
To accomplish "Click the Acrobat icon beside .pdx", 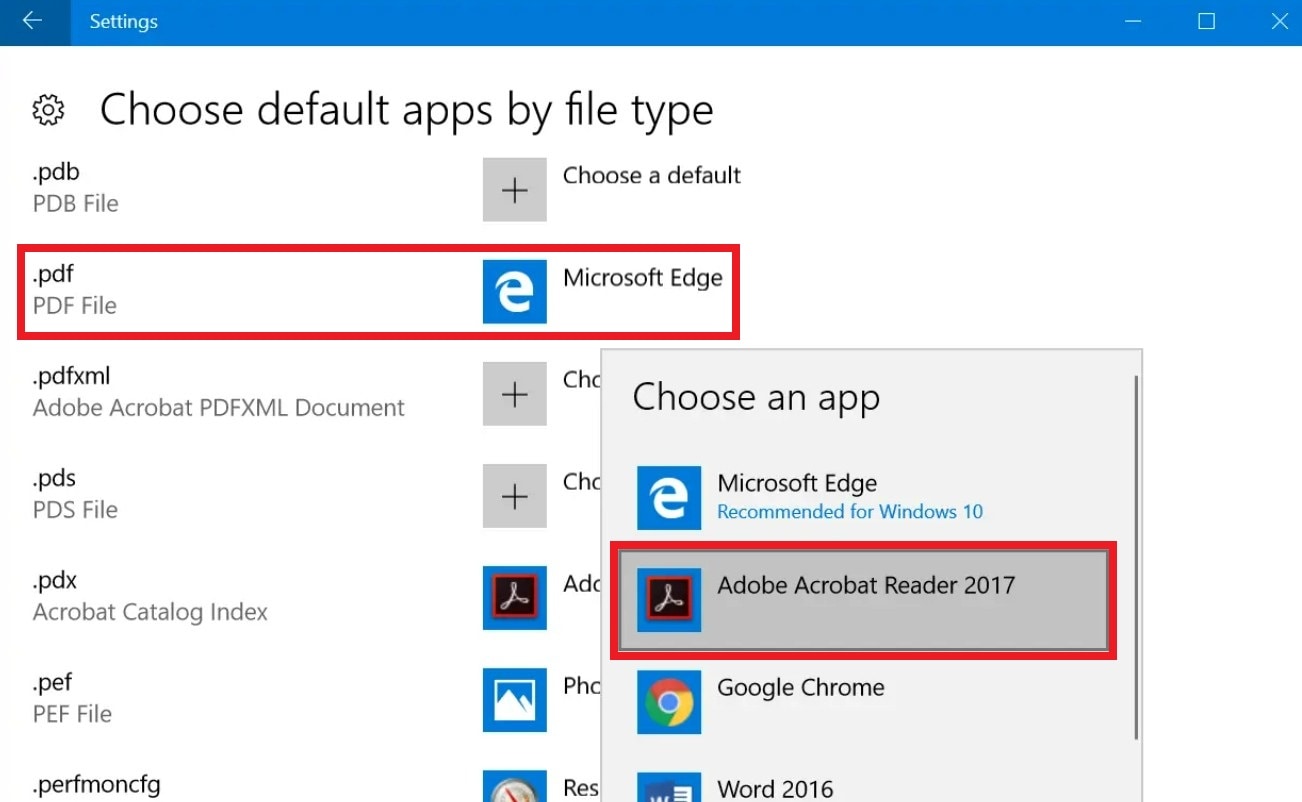I will [x=514, y=598].
